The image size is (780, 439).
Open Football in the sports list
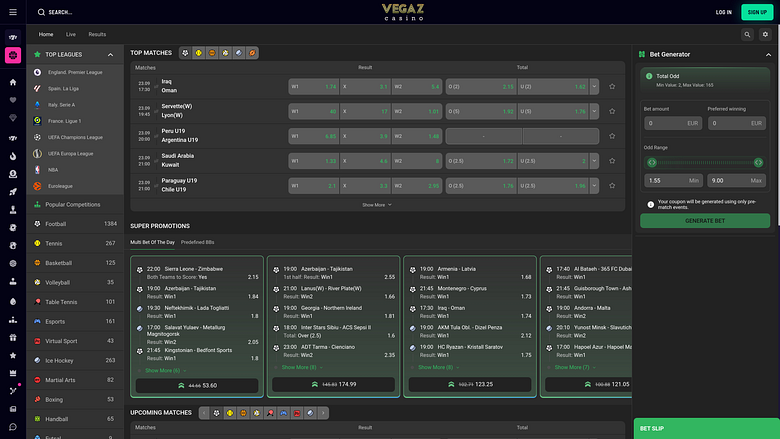coord(75,224)
